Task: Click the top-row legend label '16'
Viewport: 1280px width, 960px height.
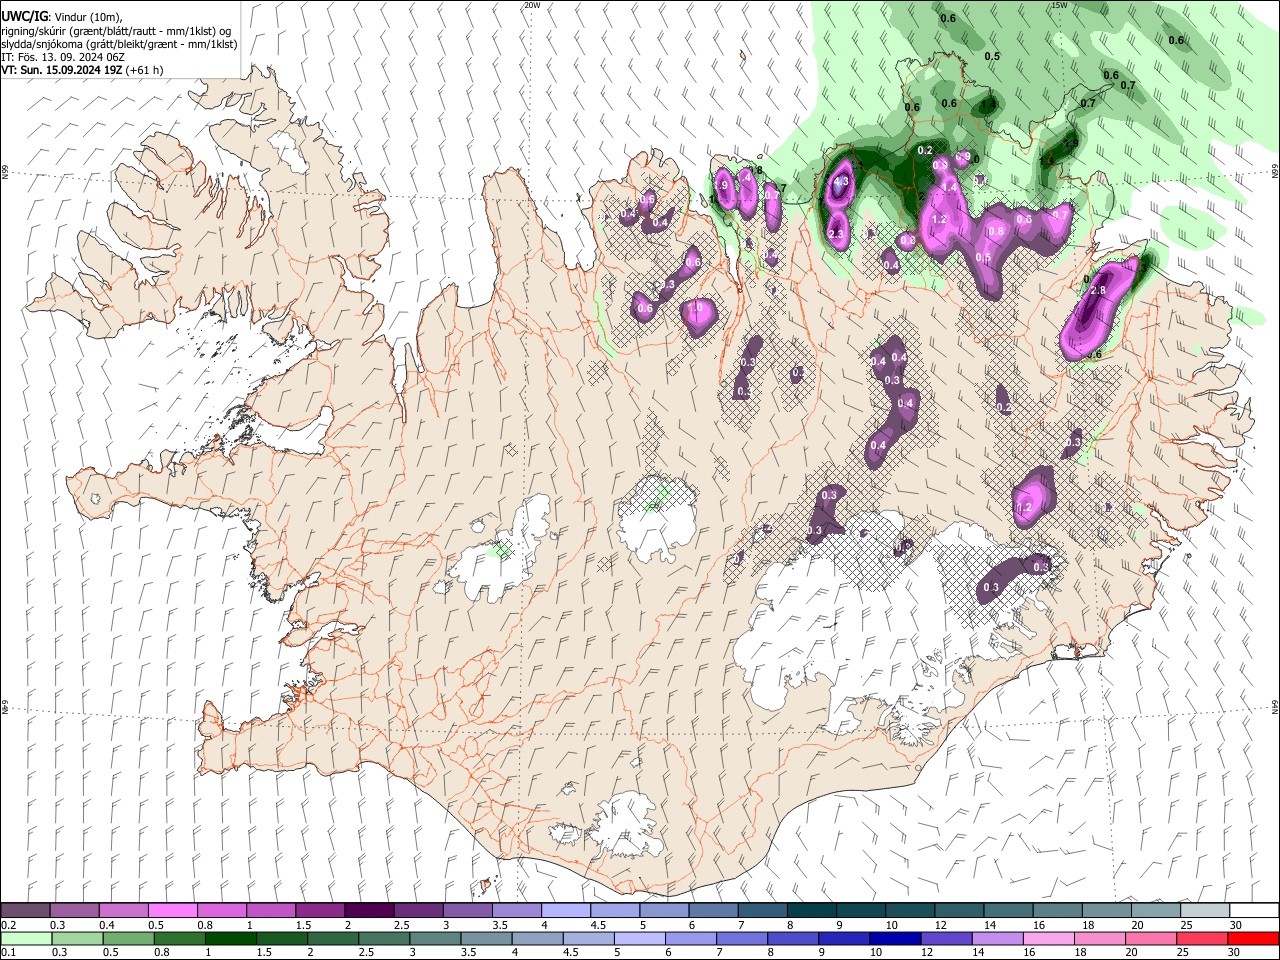Action: coord(1039,925)
